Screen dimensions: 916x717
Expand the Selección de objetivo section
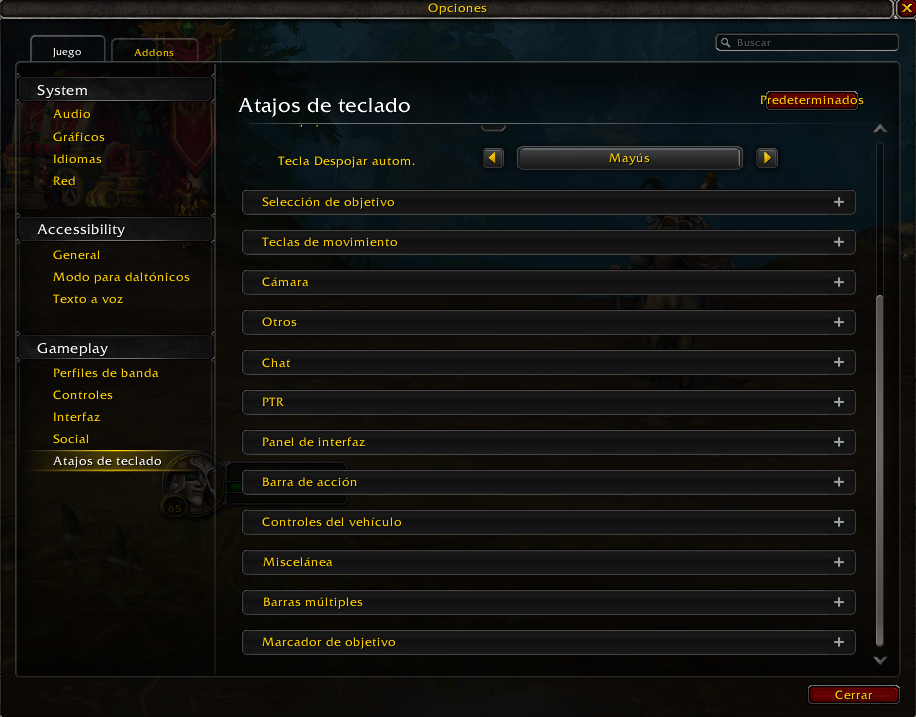(549, 202)
